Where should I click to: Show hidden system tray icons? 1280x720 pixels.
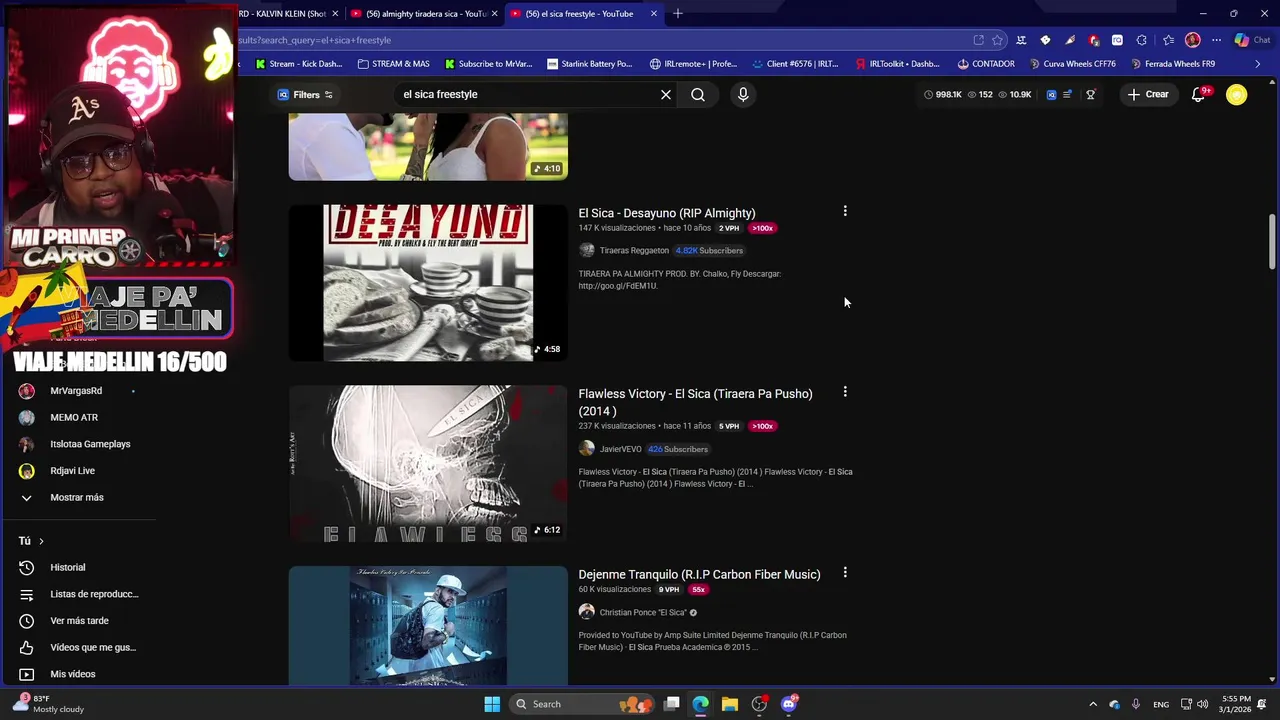[x=1093, y=704]
